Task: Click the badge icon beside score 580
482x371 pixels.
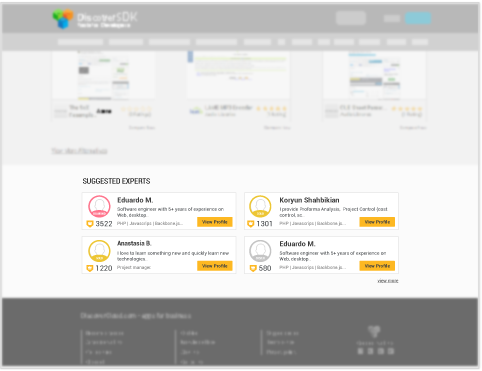Action: click(253, 268)
